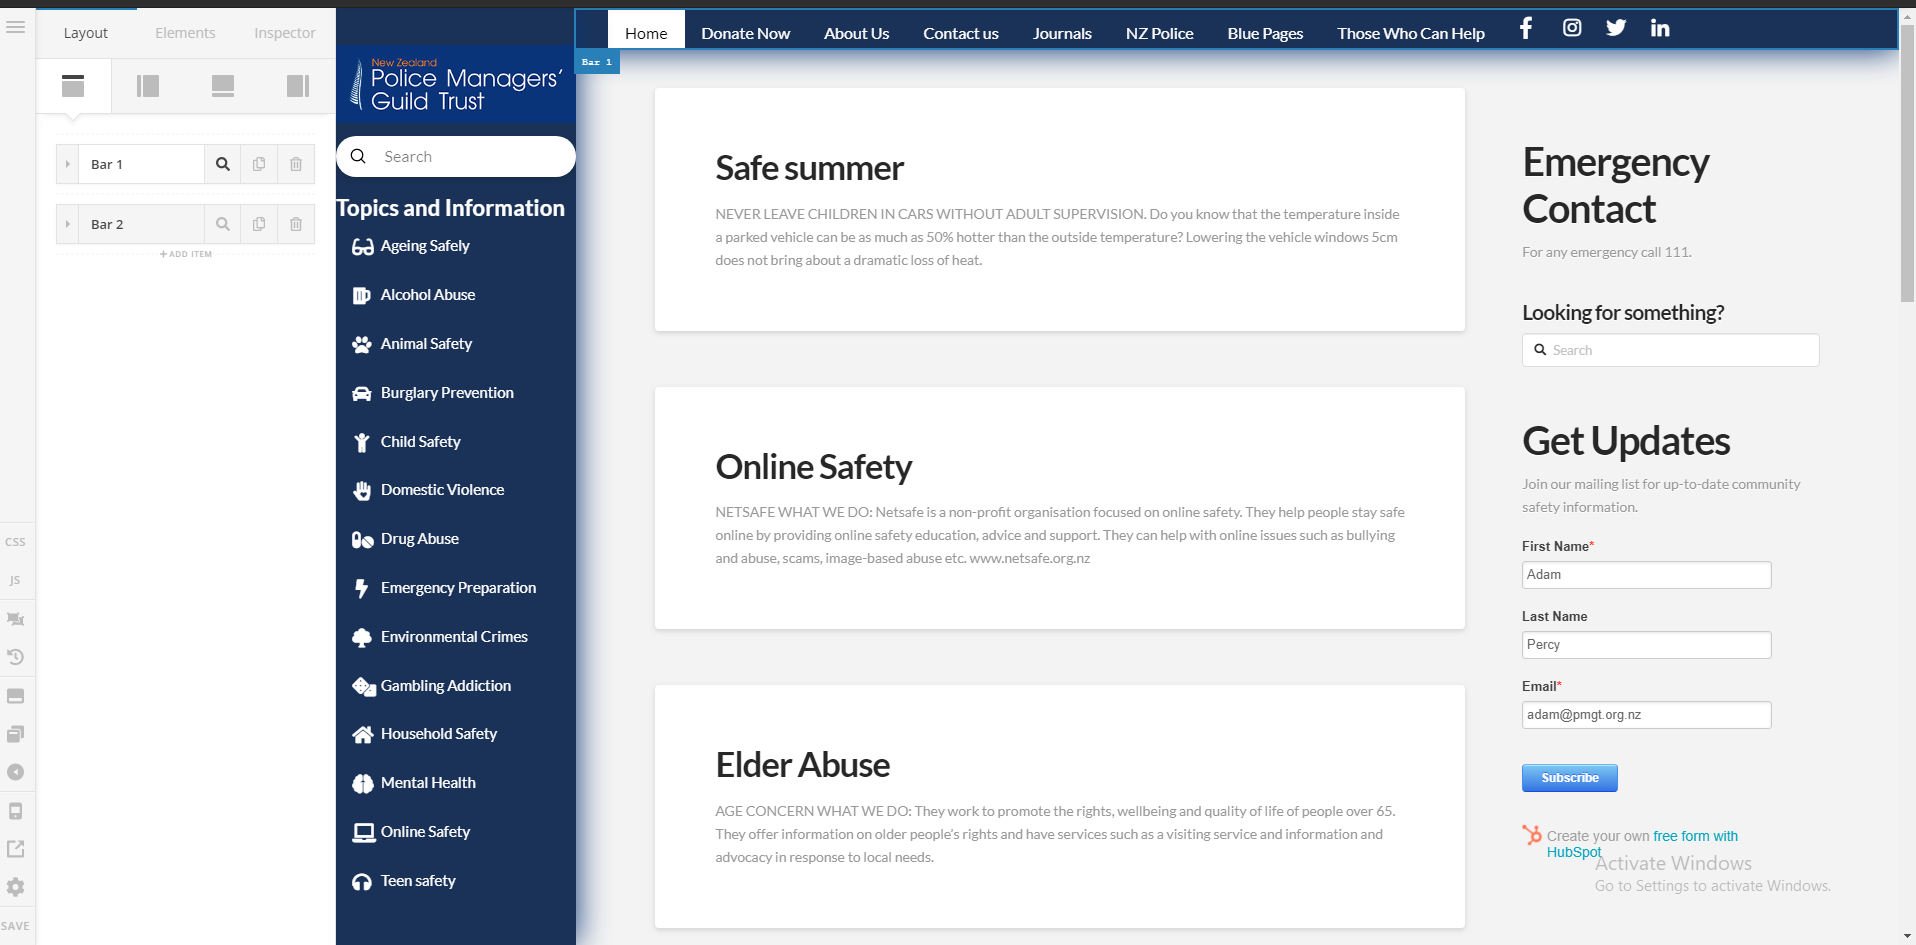
Task: Delete Bar 1 using trash icon
Action: [296, 164]
